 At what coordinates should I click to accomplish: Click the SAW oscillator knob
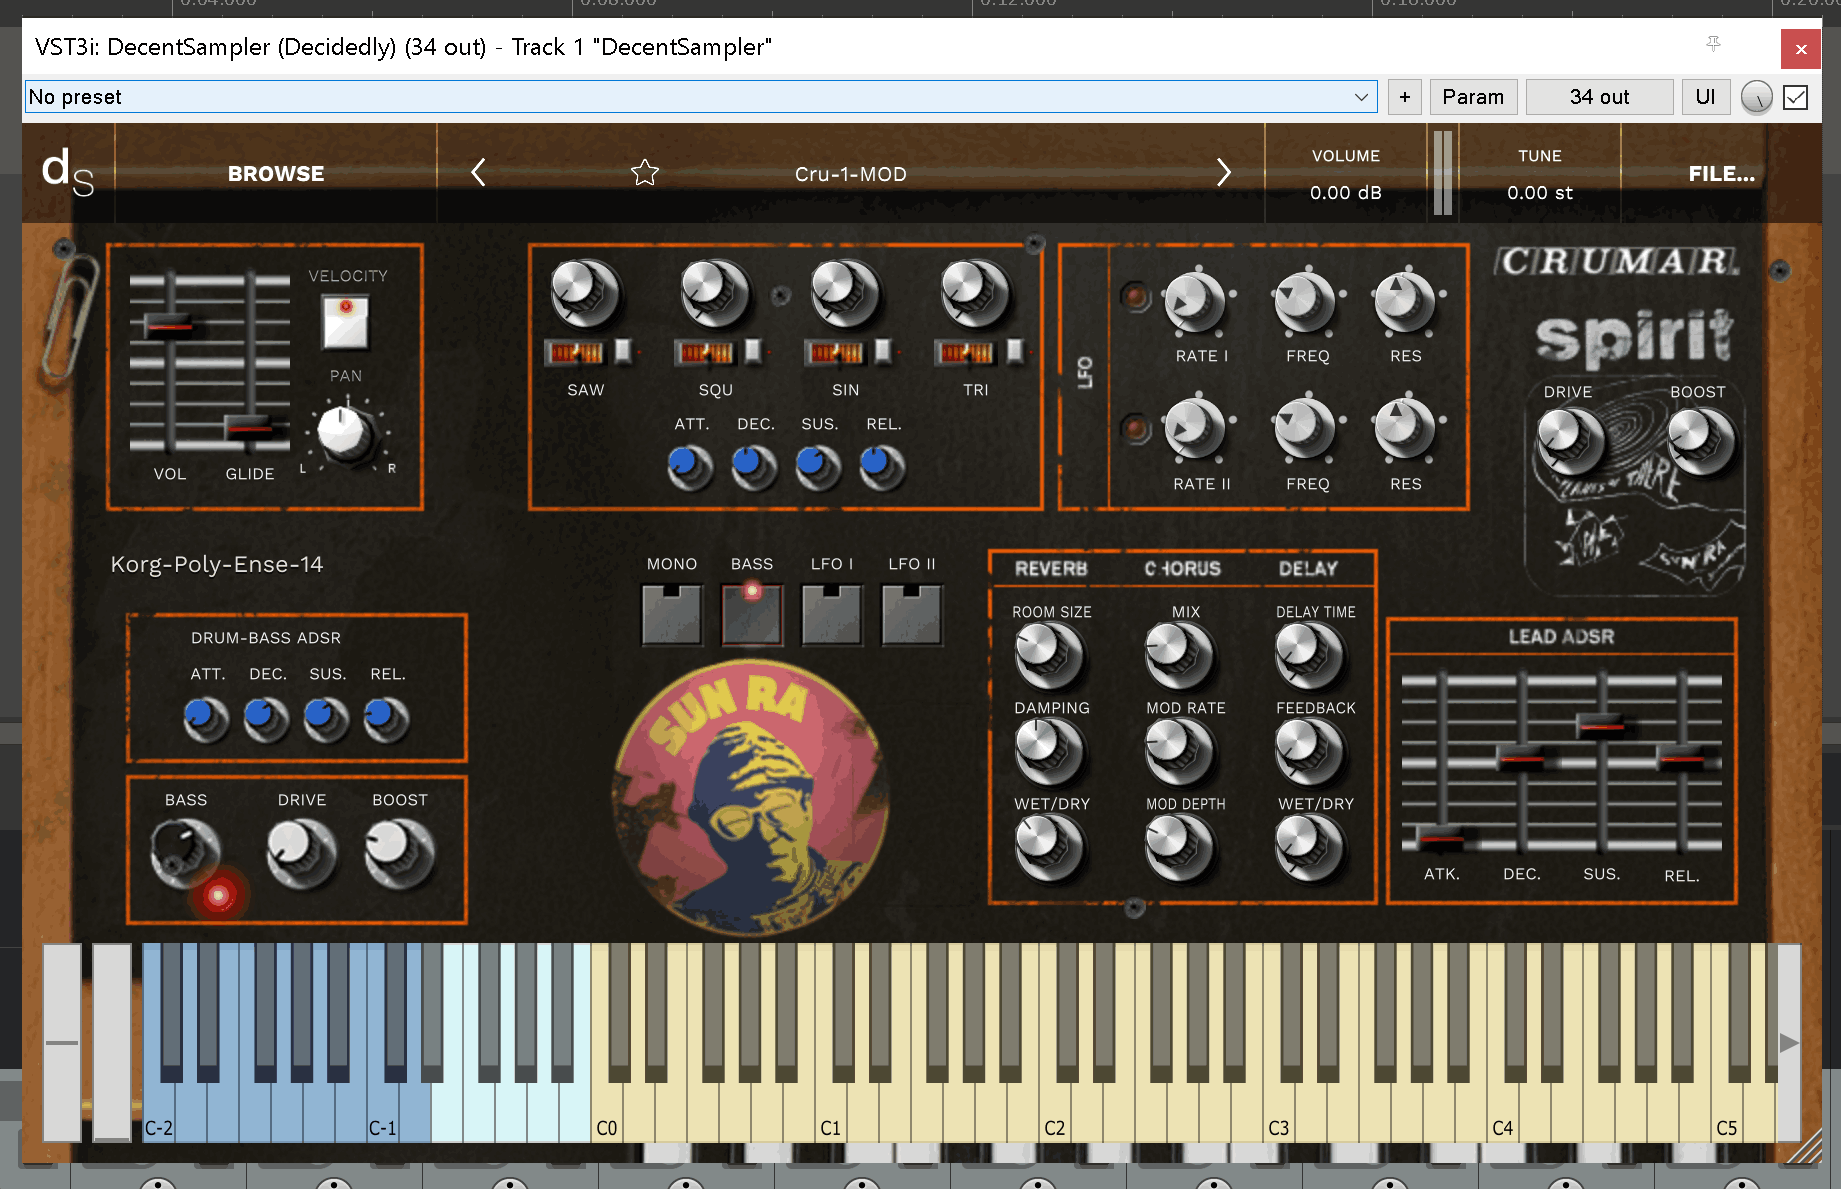(585, 294)
